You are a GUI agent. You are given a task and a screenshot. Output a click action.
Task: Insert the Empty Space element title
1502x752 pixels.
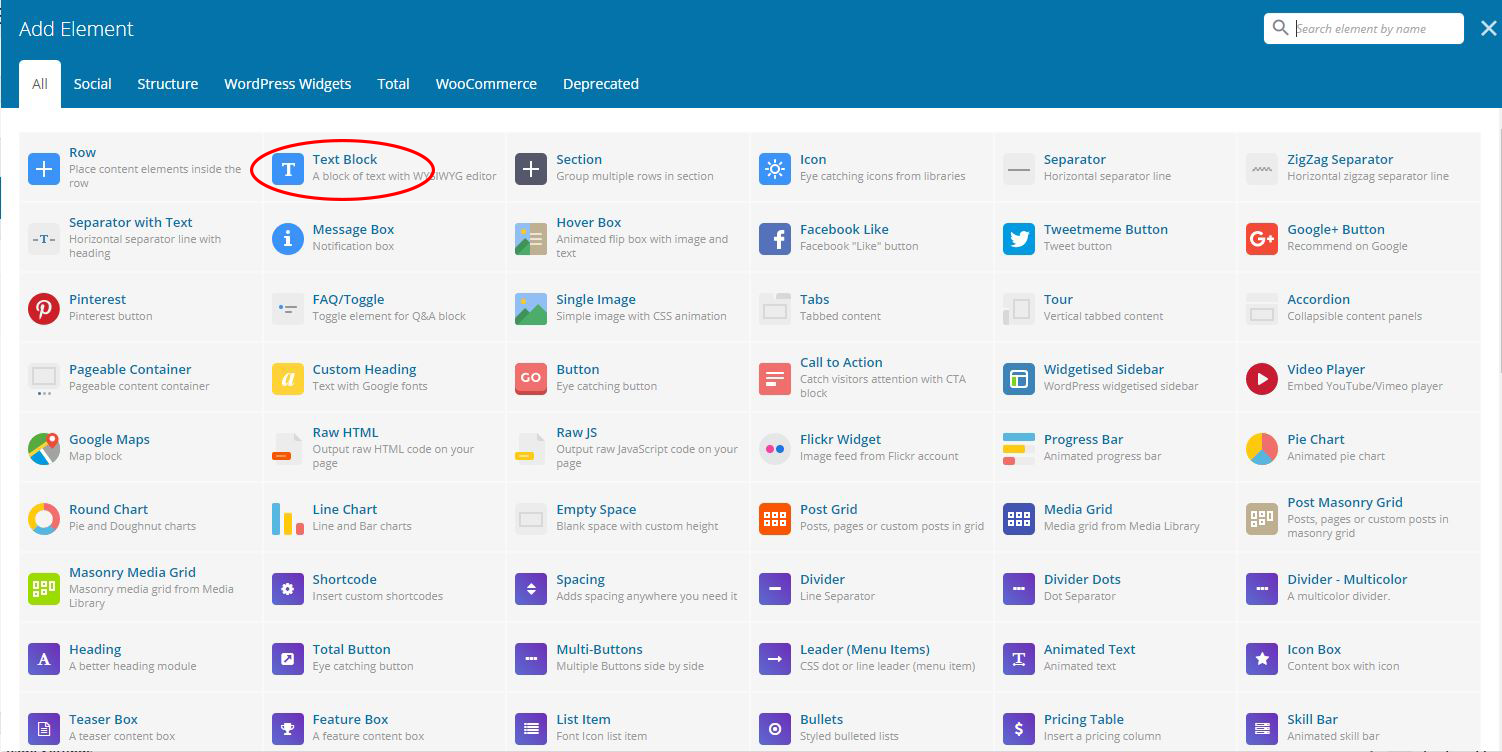[x=596, y=509]
